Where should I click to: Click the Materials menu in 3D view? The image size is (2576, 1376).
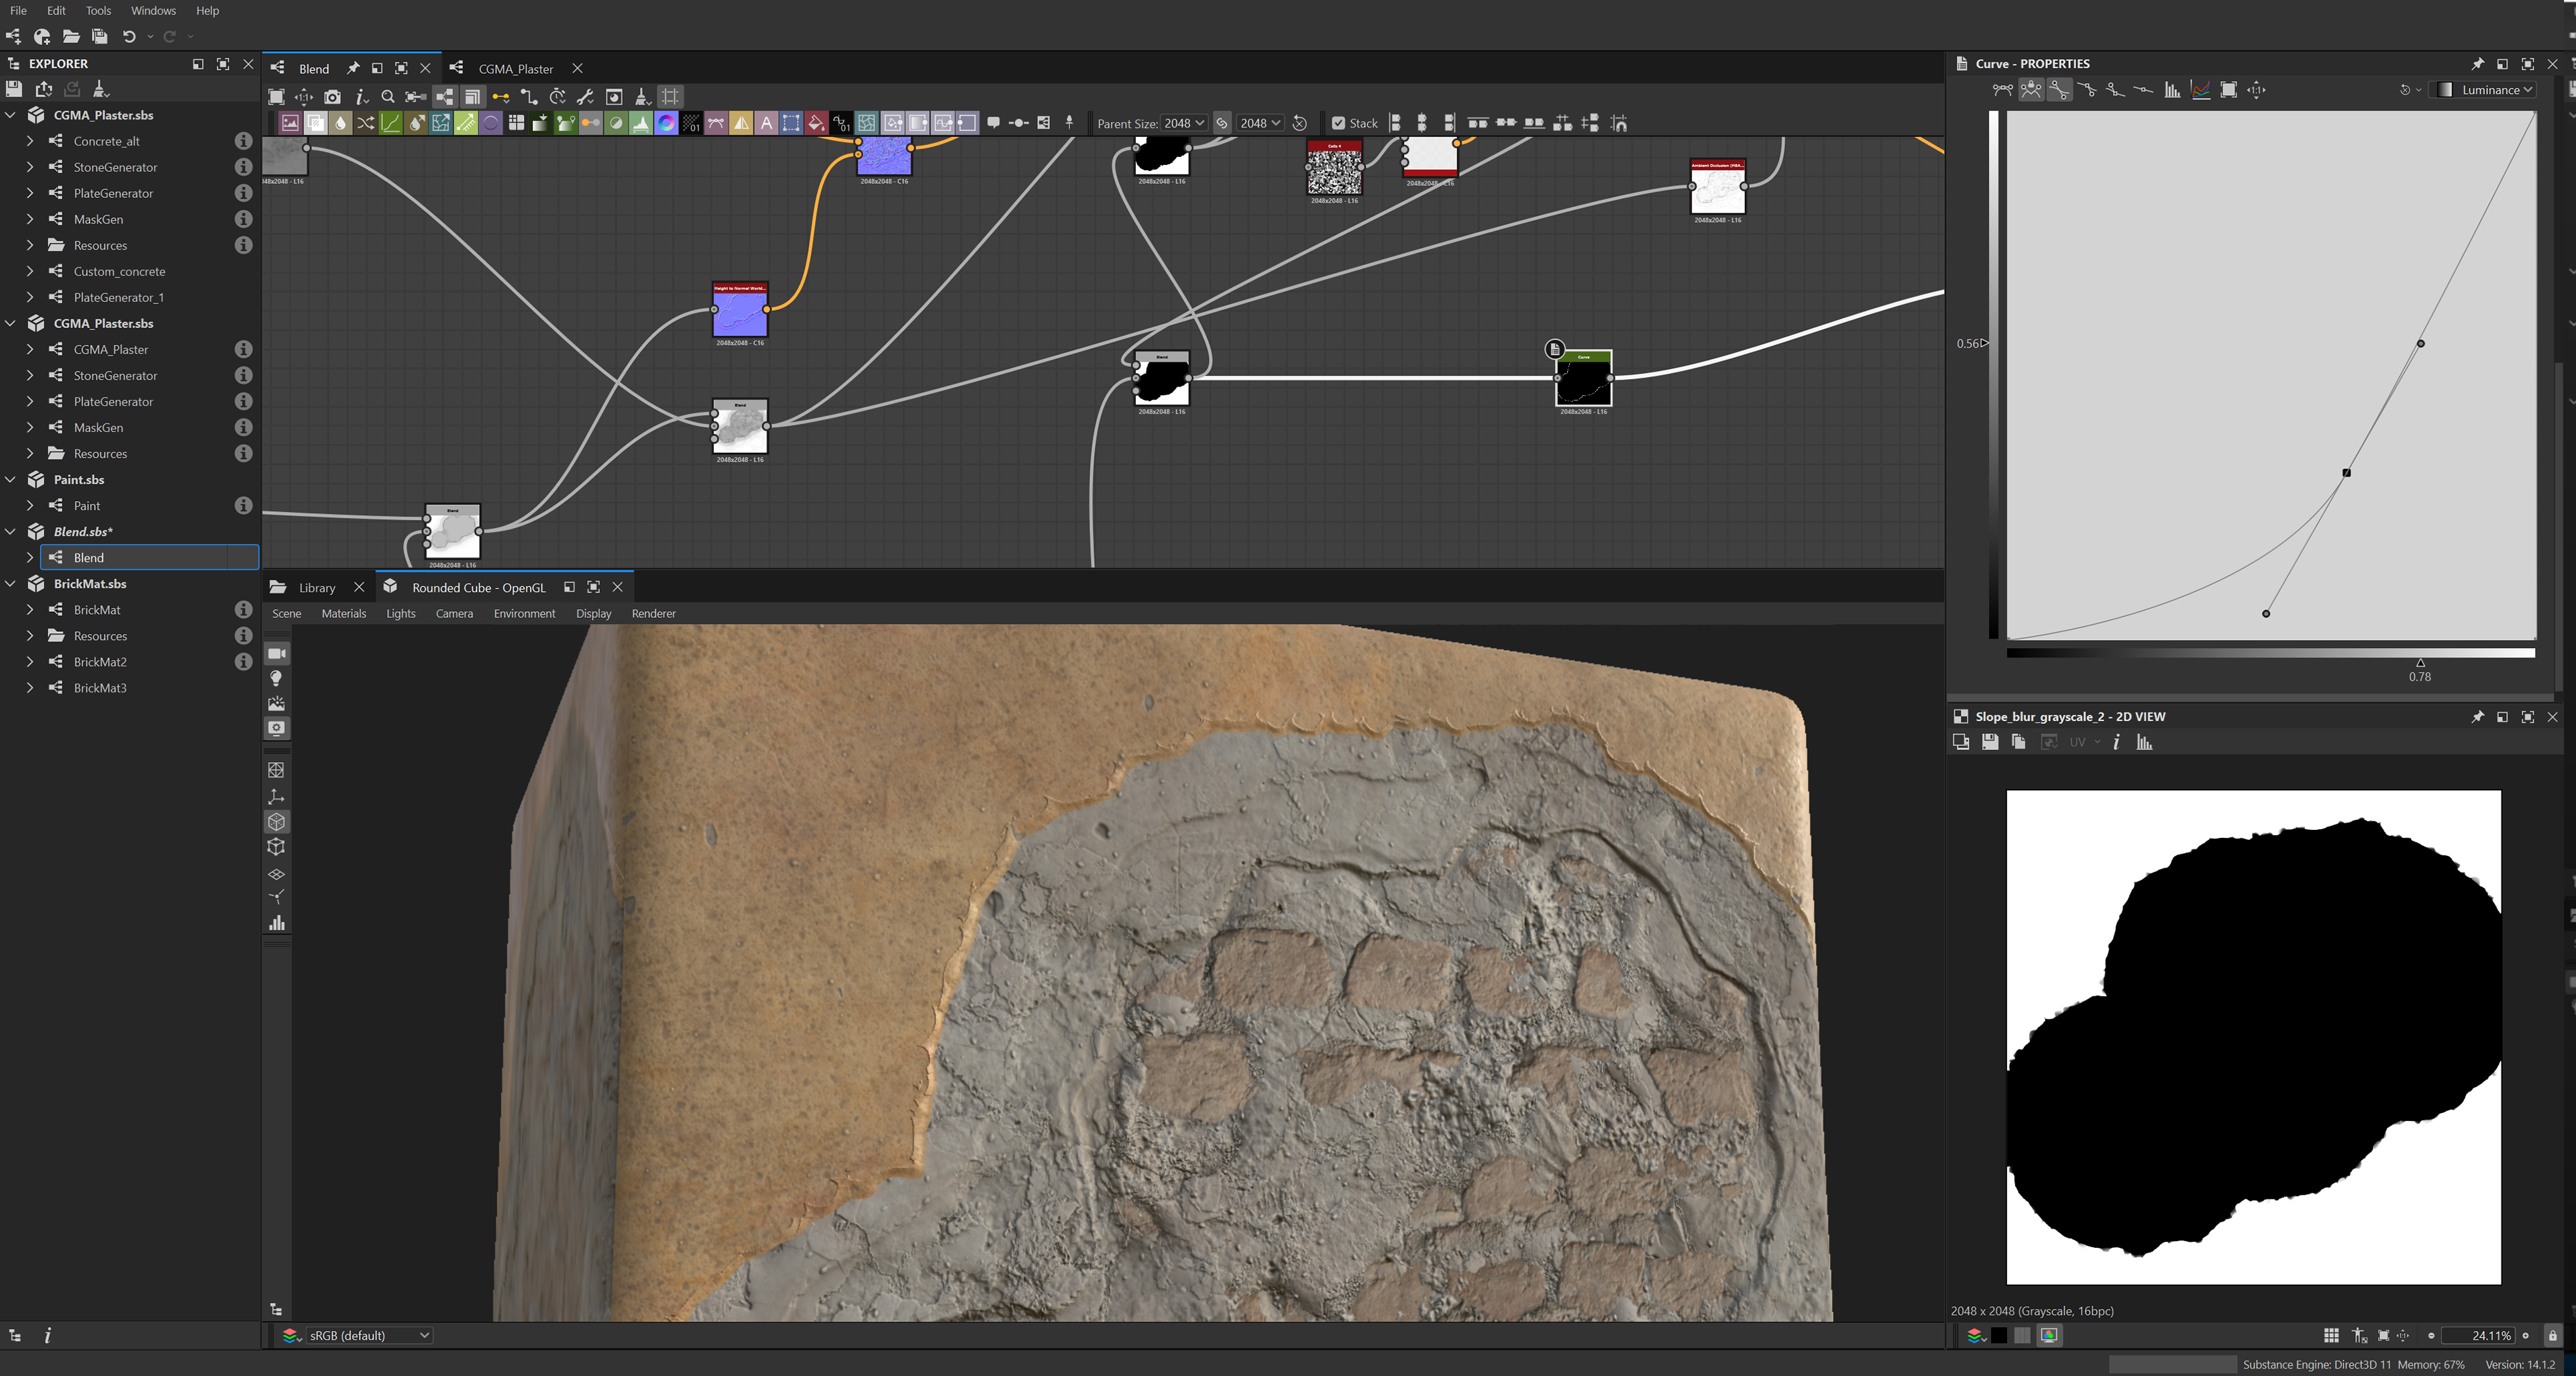pyautogui.click(x=343, y=614)
